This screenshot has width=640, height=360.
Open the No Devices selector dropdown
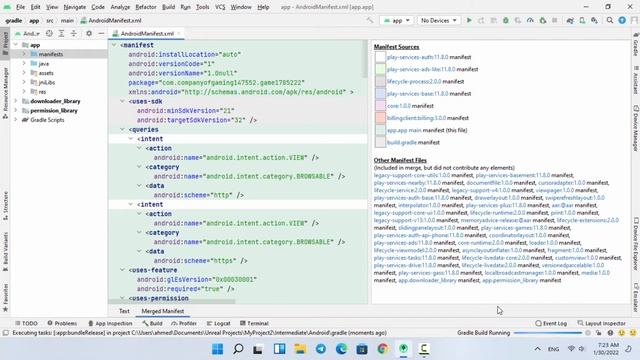point(438,20)
